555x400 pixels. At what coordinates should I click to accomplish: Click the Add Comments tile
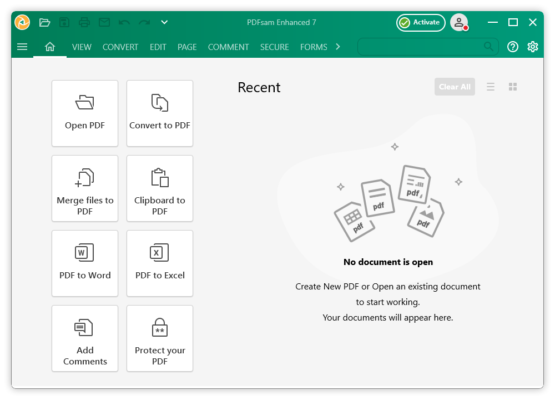pyautogui.click(x=85, y=338)
